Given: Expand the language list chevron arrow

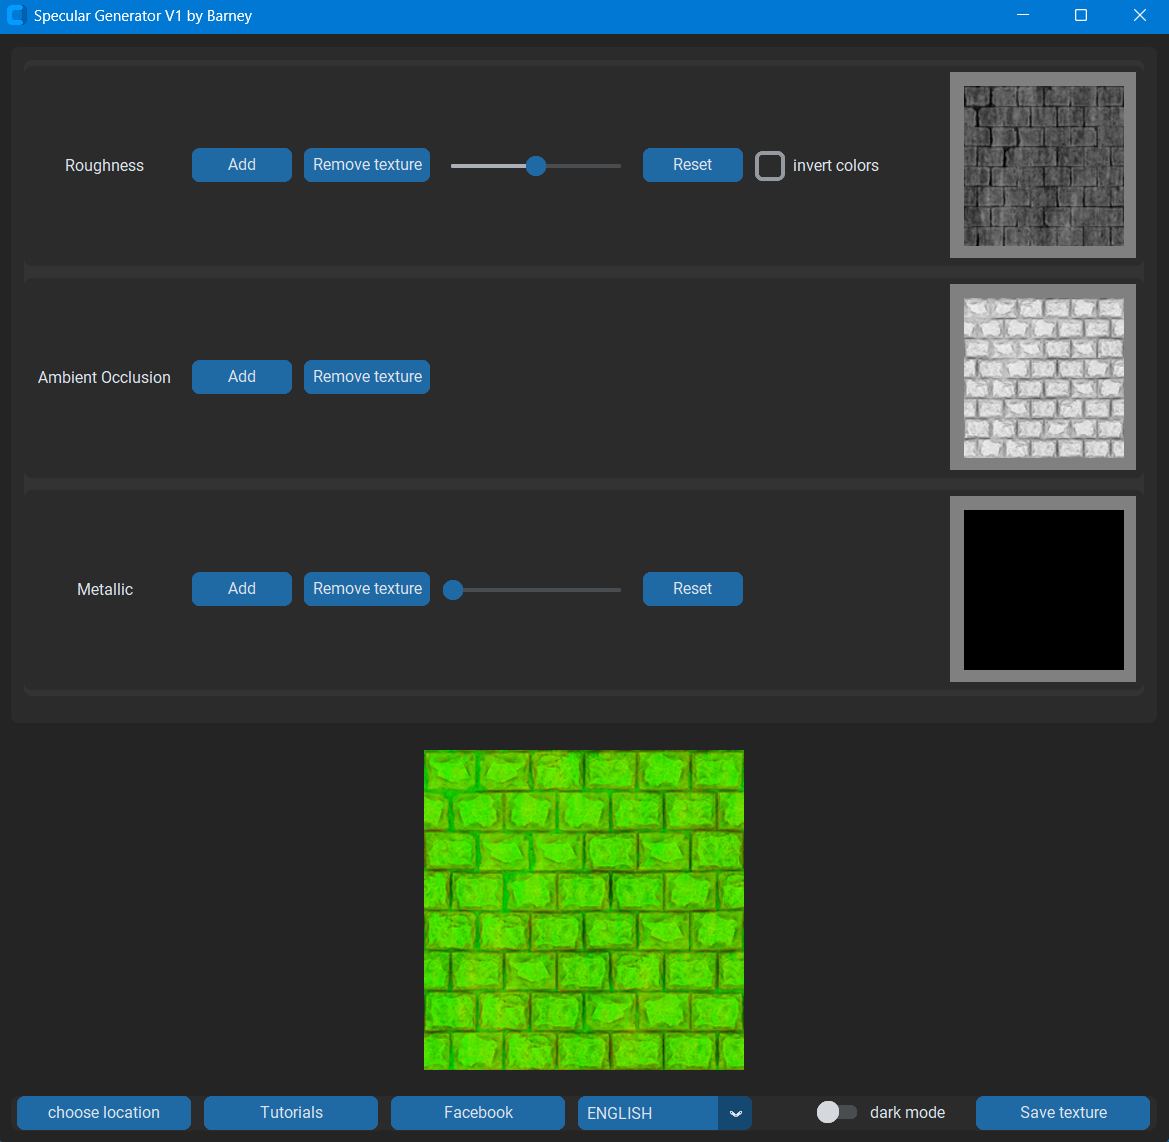Looking at the screenshot, I should 735,1113.
